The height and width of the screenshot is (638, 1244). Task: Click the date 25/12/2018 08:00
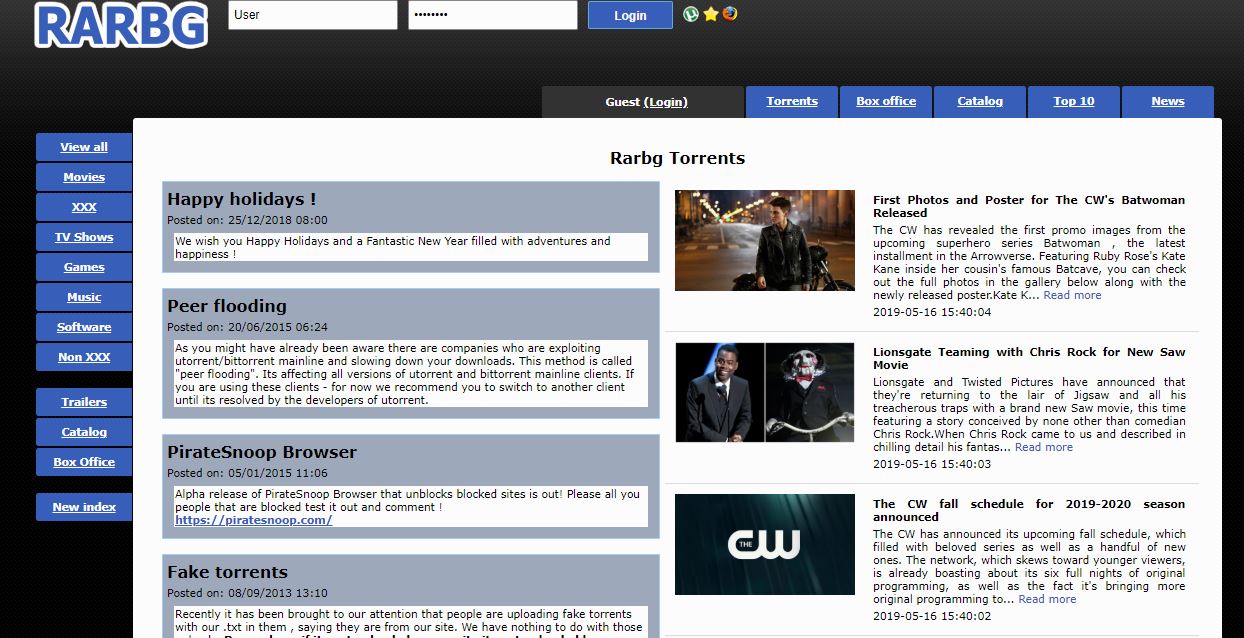click(277, 220)
